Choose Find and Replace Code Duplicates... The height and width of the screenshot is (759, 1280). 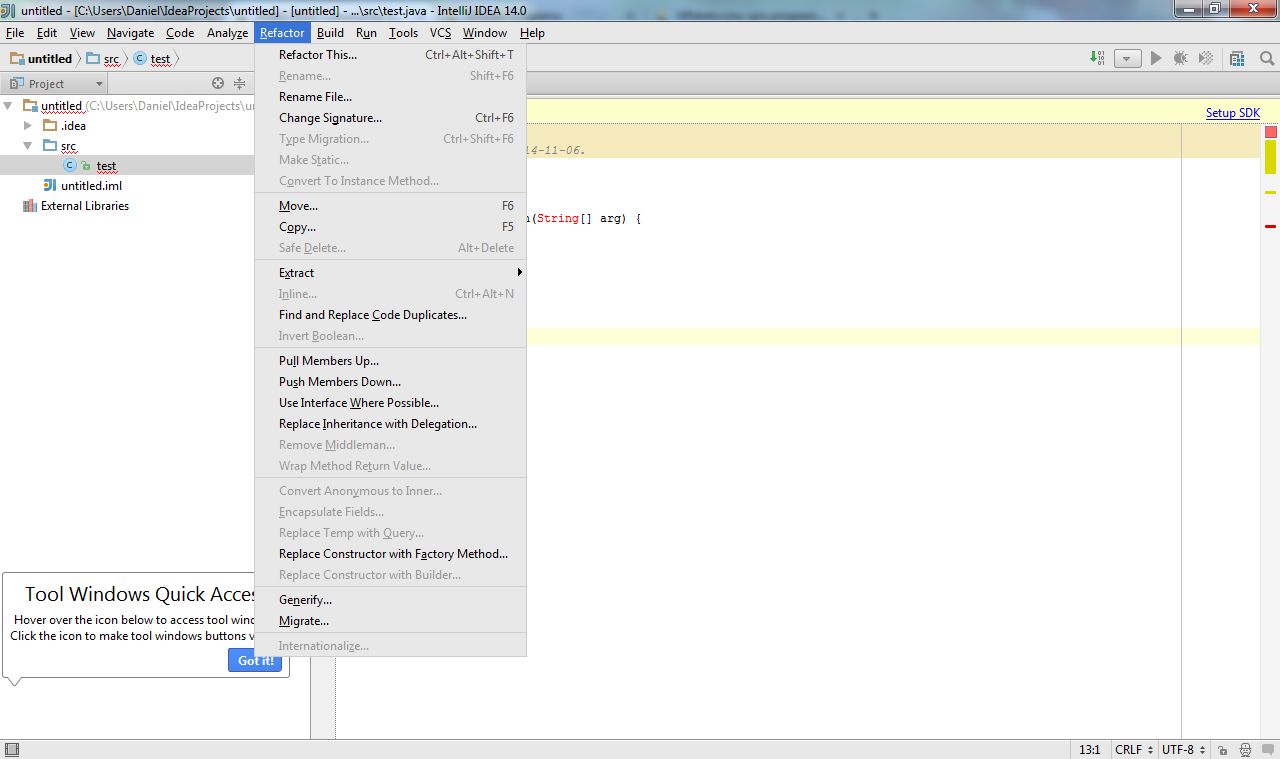tap(391, 315)
